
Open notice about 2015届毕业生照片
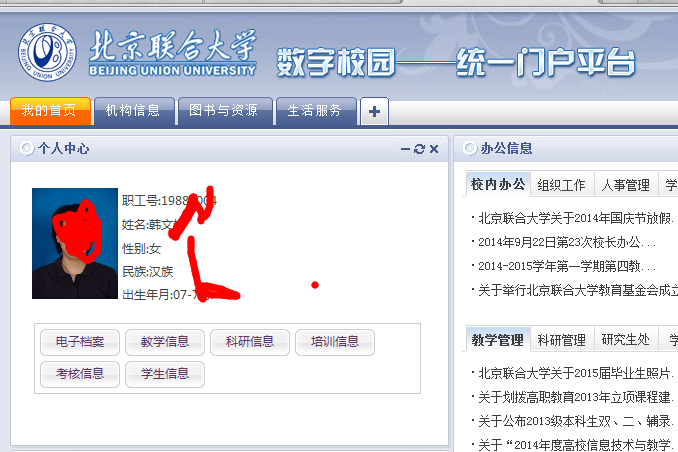point(576,373)
